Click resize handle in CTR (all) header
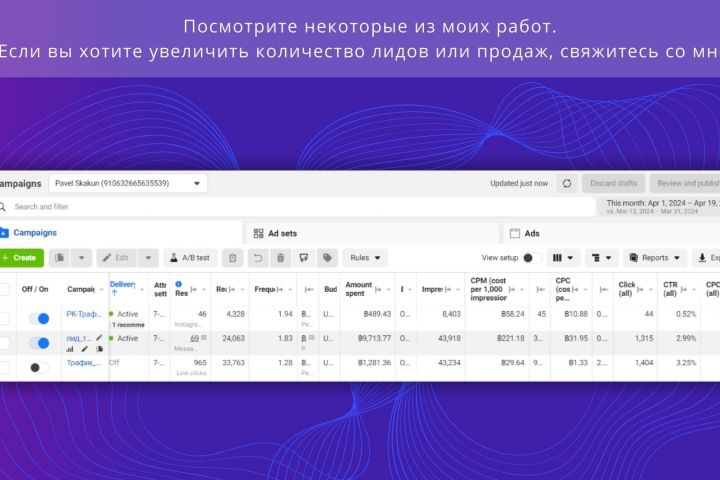 pyautogui.click(x=686, y=289)
